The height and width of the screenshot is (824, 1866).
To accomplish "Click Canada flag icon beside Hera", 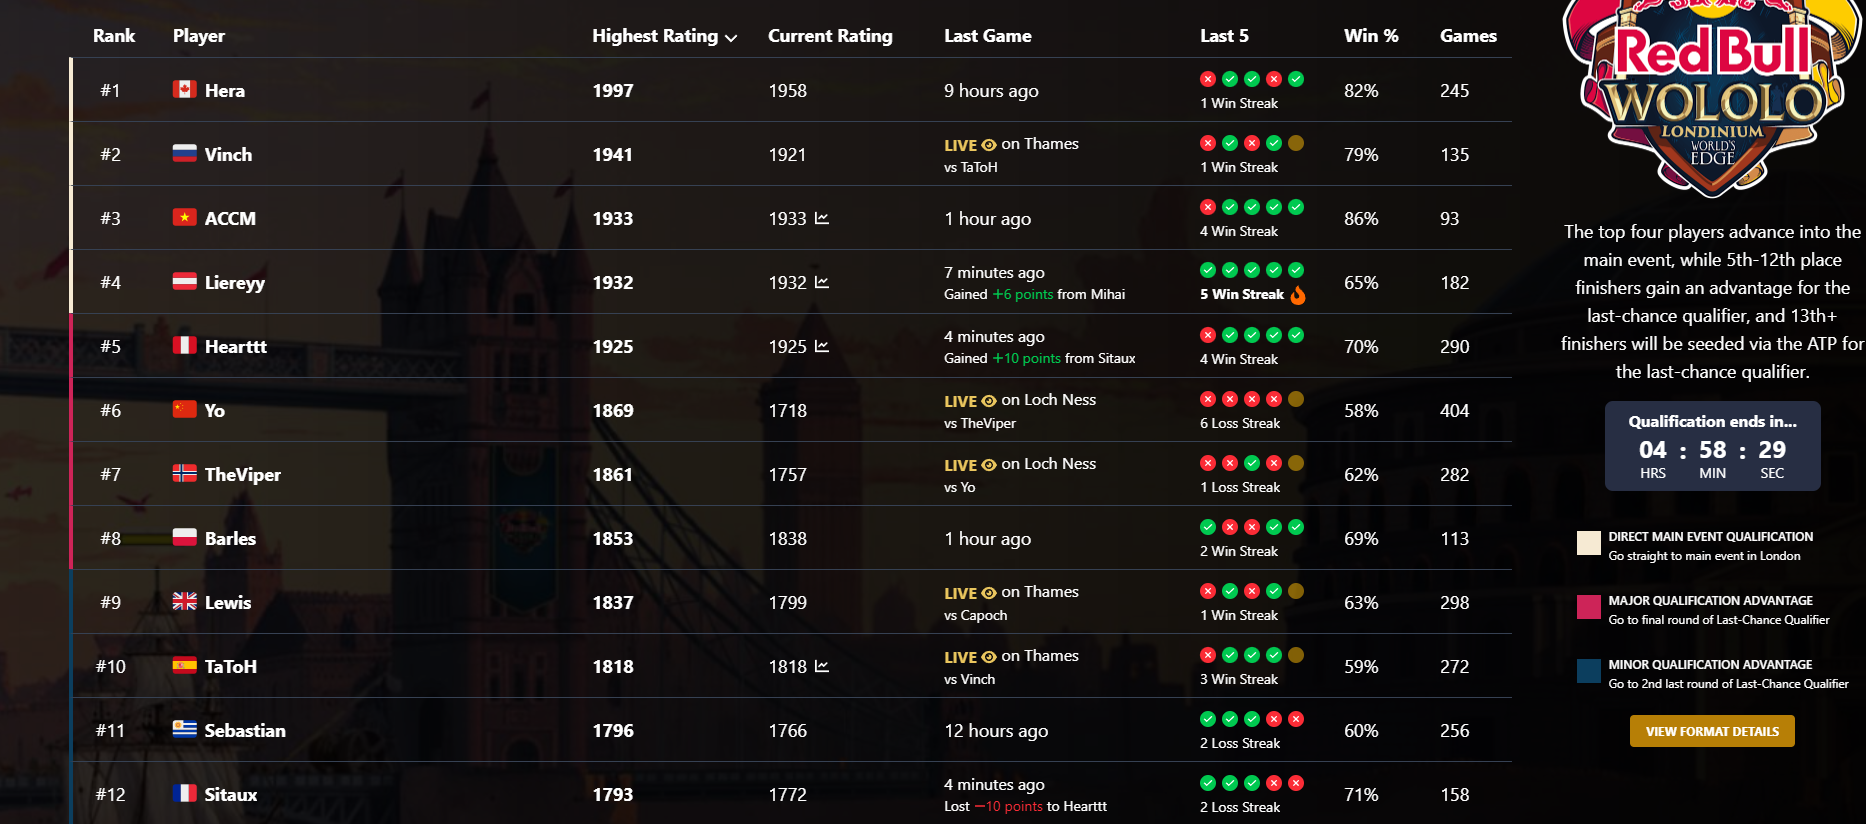I will coord(184,89).
